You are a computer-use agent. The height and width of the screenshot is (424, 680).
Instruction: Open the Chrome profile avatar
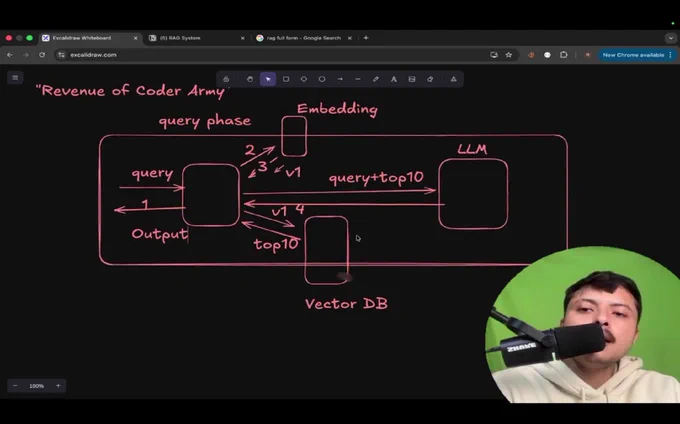pos(588,55)
